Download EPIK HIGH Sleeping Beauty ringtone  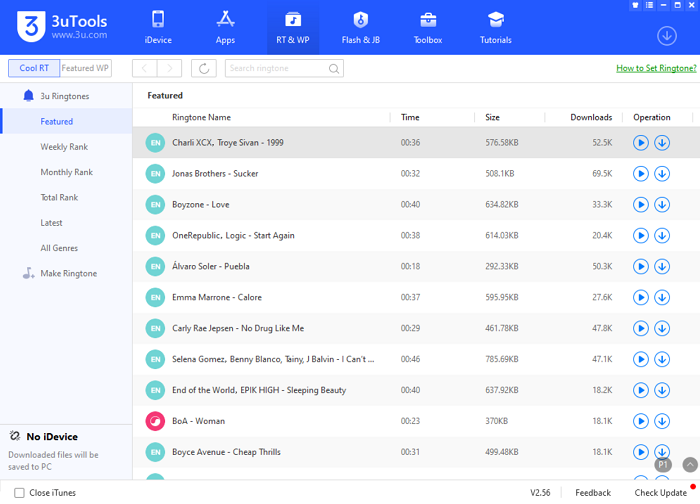(x=662, y=390)
